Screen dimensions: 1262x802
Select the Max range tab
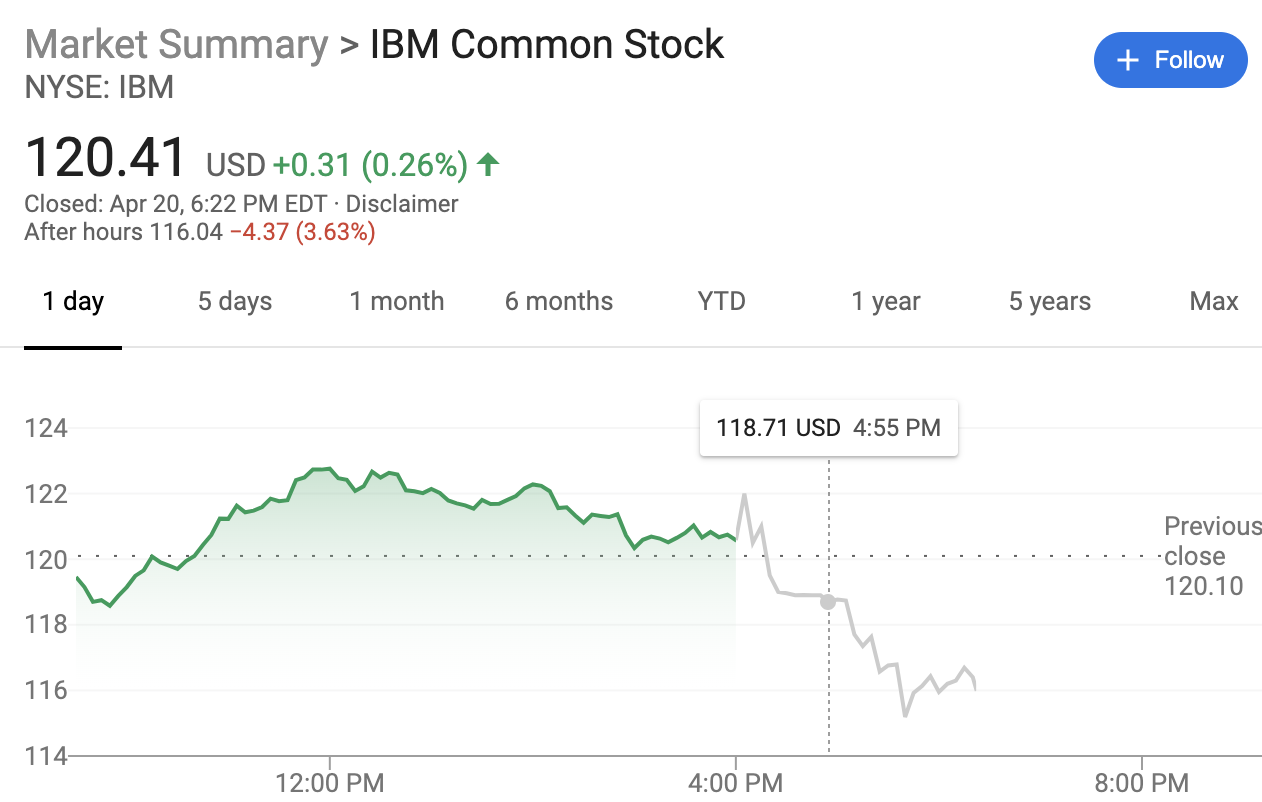(x=1214, y=301)
